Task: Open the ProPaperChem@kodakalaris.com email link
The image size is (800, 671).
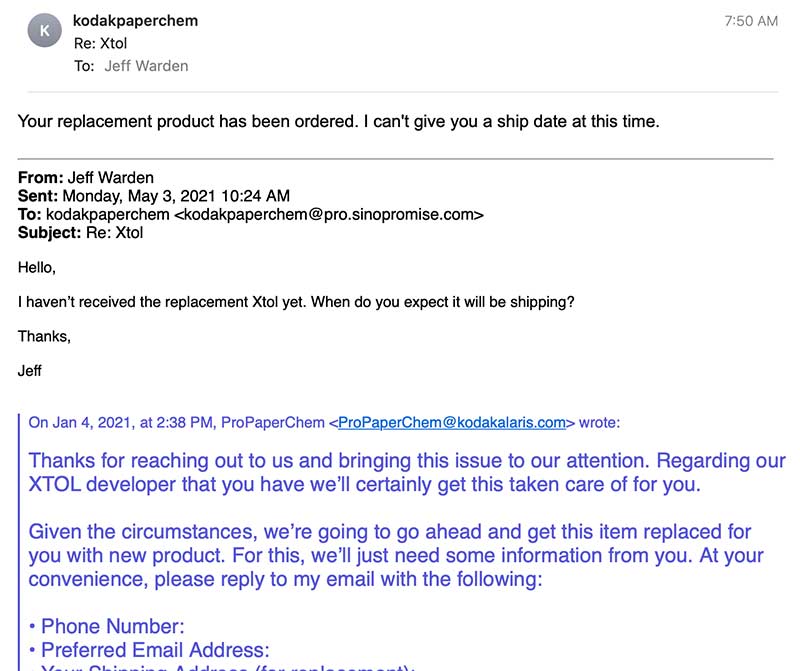Action: coord(452,423)
